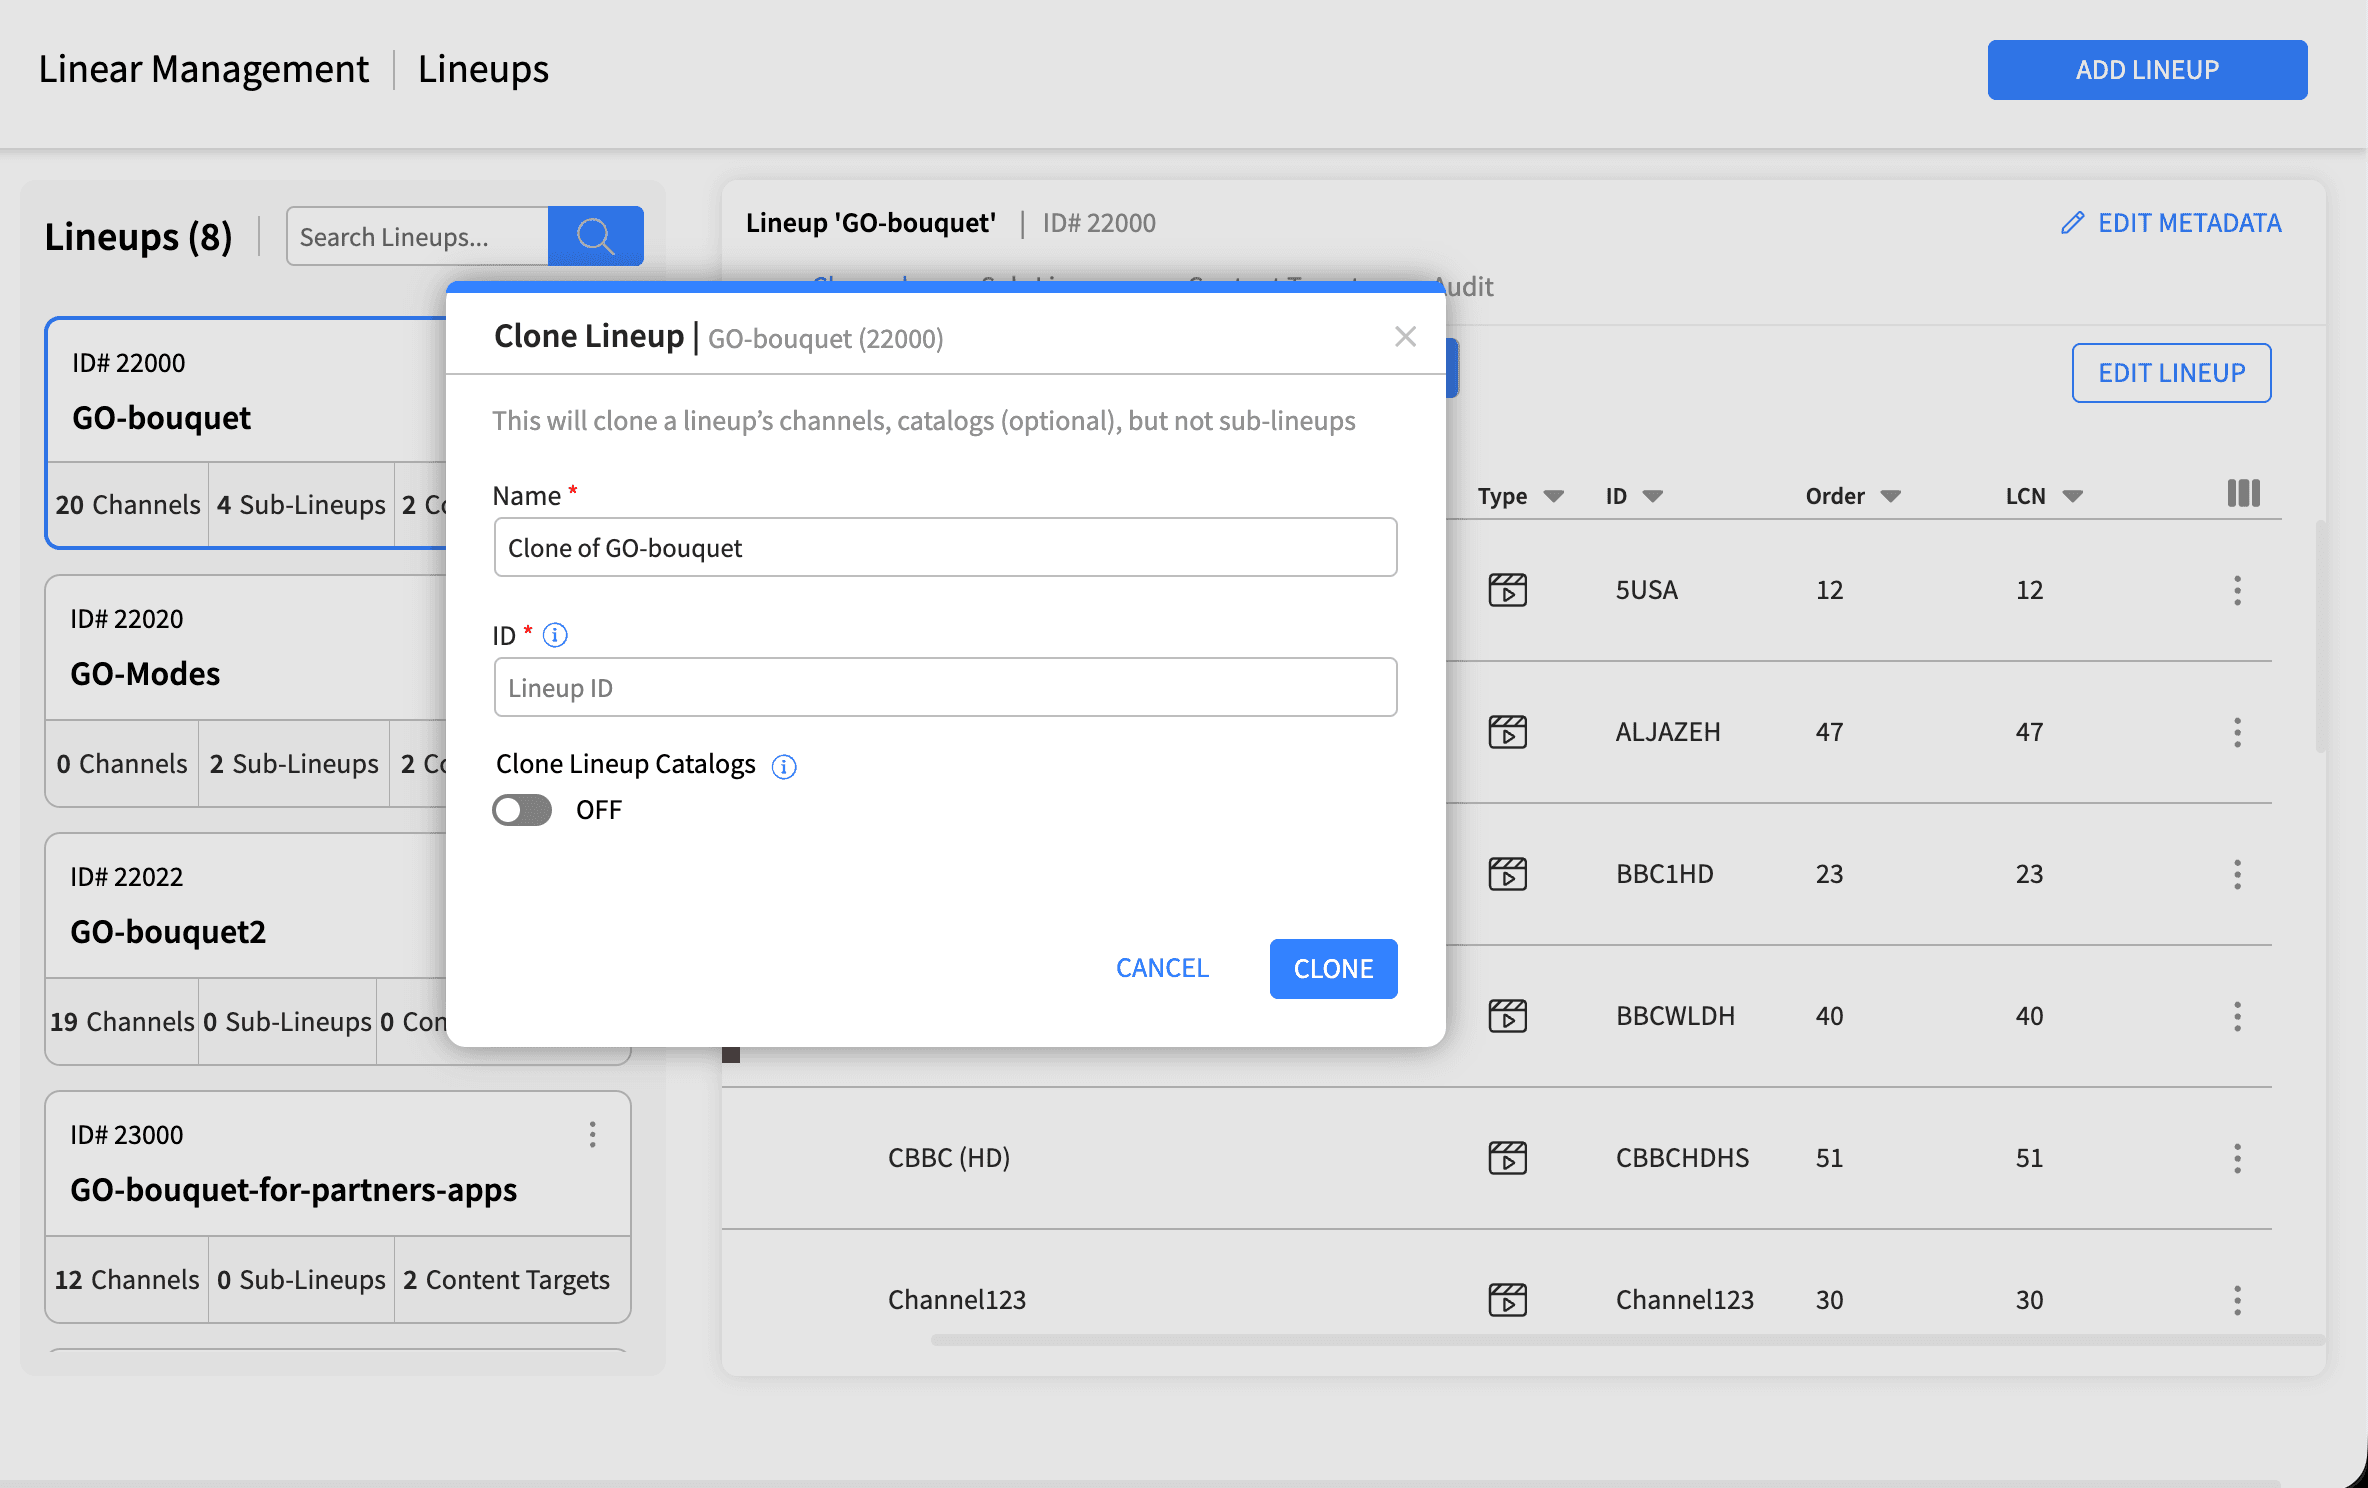Viewport: 2368px width, 1488px height.
Task: Sort by the Type column arrow
Action: coord(1553,496)
